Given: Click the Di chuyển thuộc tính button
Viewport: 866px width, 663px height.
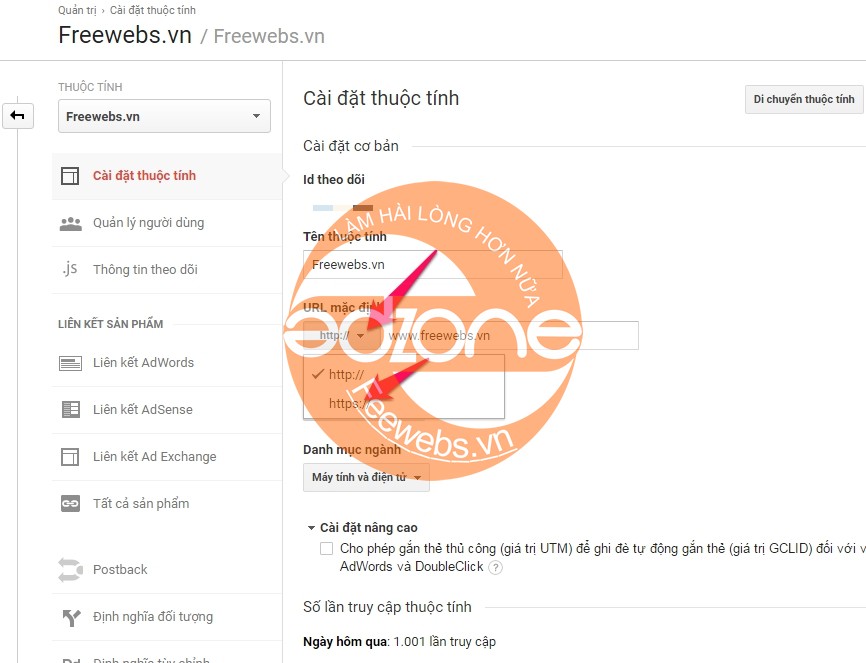Looking at the screenshot, I should (804, 99).
